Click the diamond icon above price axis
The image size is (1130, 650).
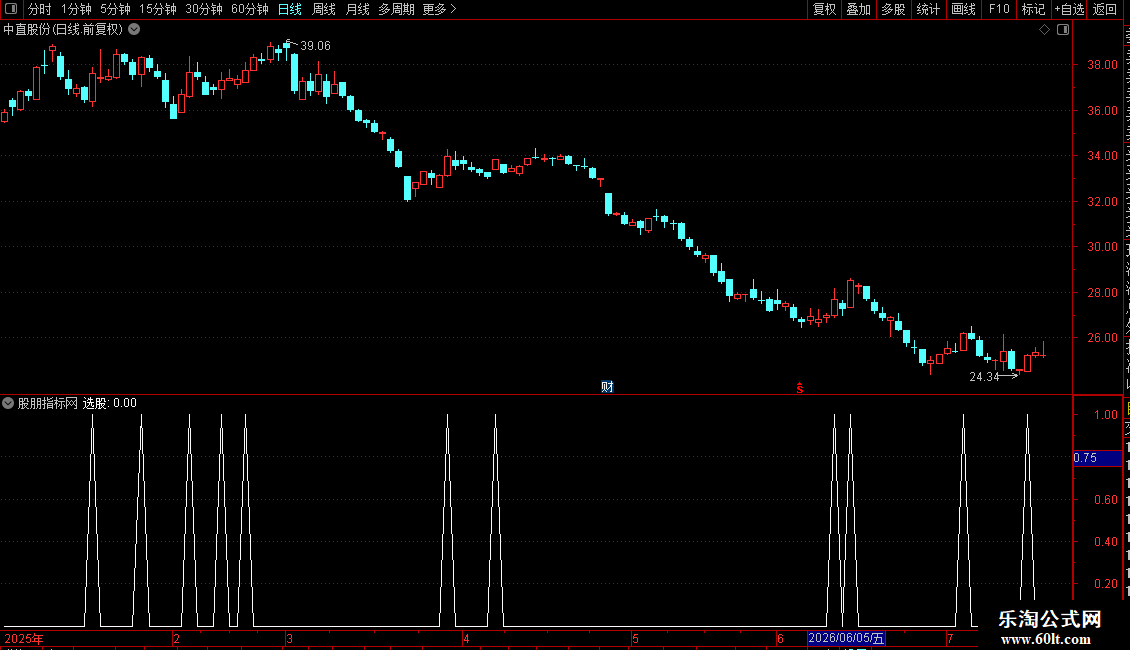[x=1044, y=30]
